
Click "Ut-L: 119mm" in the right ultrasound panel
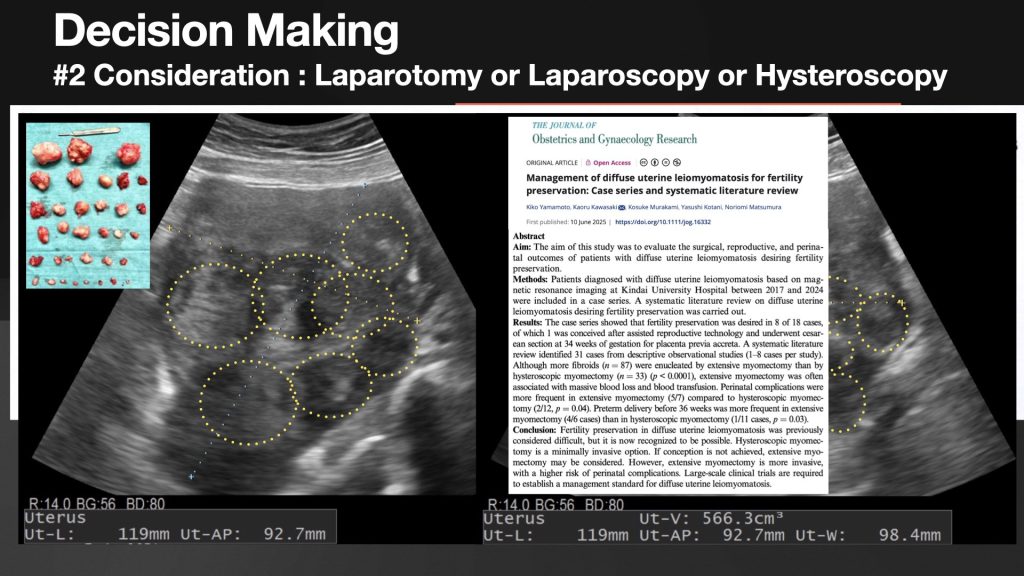pos(556,536)
